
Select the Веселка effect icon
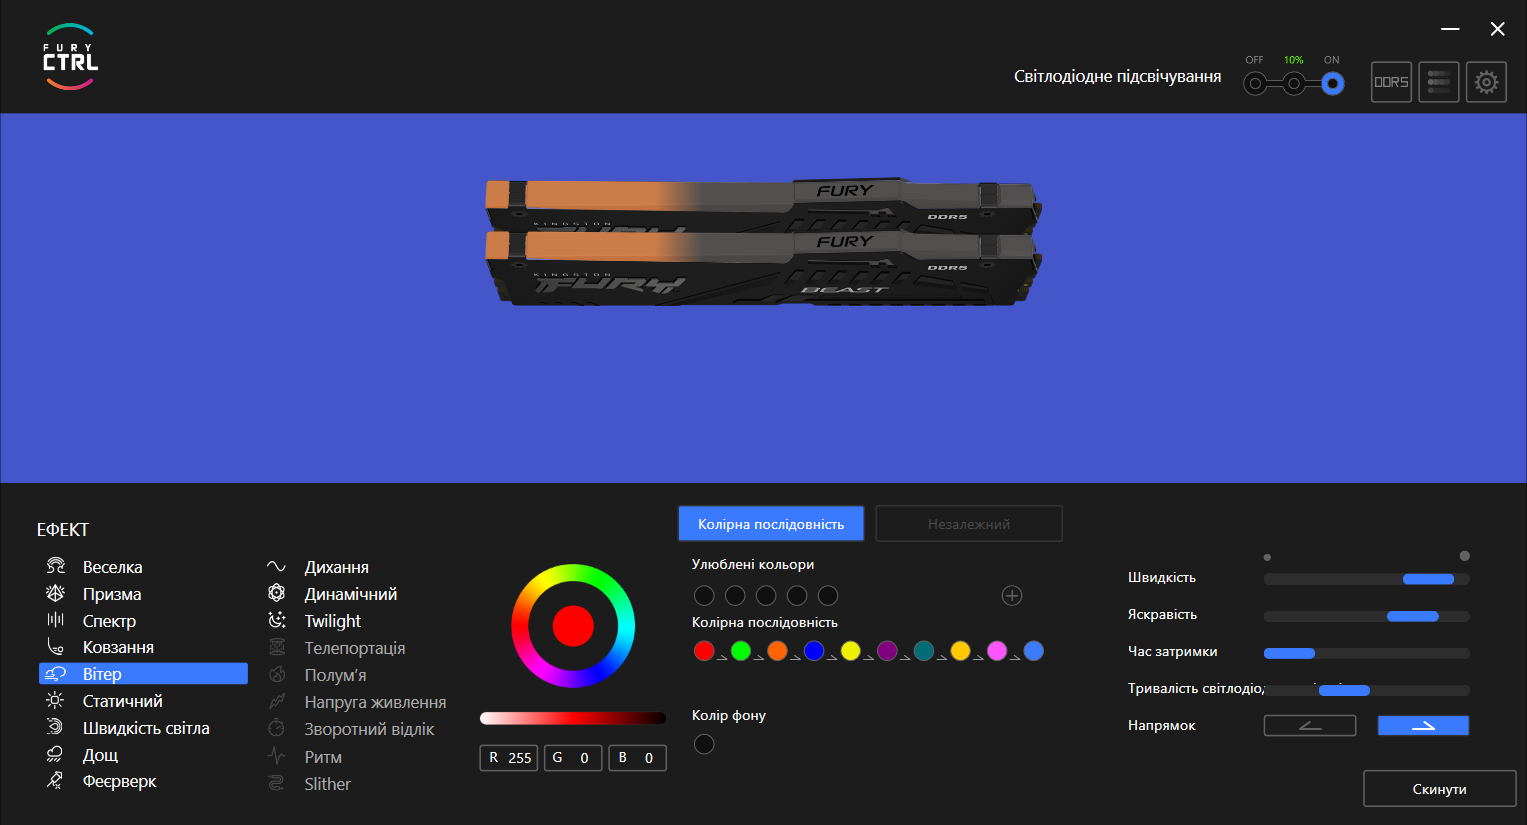56,566
